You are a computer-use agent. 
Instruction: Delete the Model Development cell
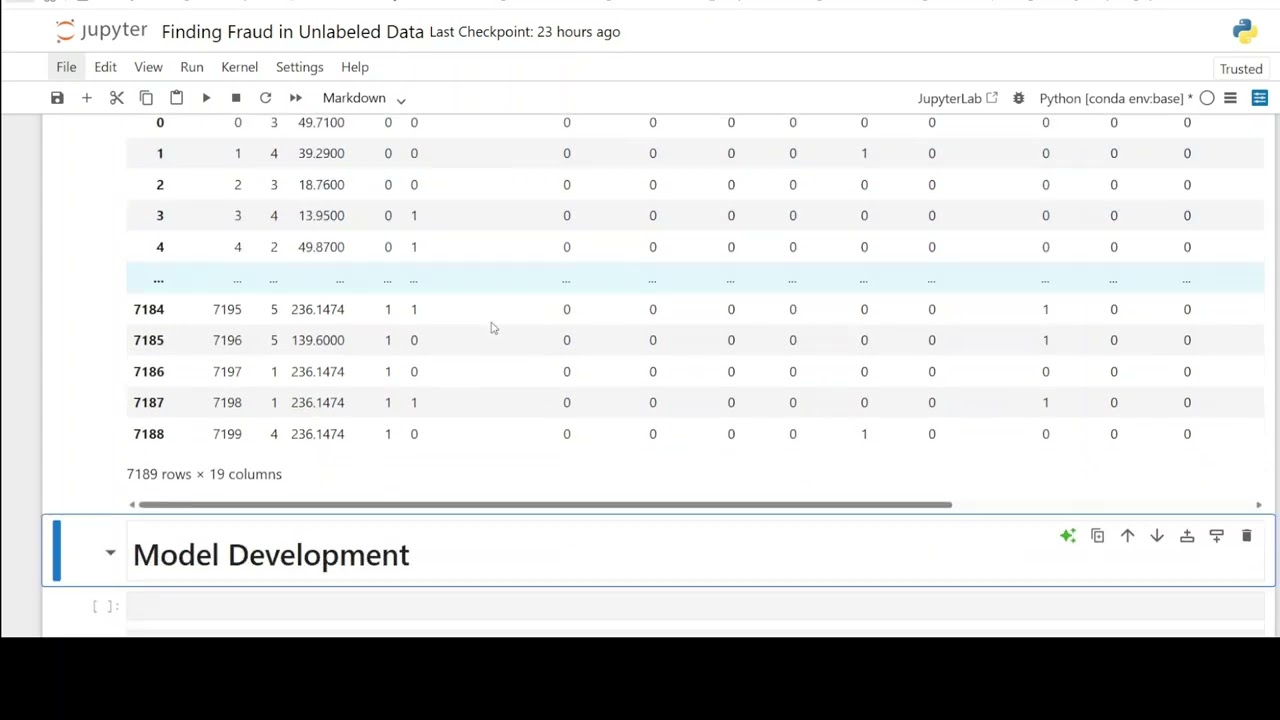(1246, 536)
